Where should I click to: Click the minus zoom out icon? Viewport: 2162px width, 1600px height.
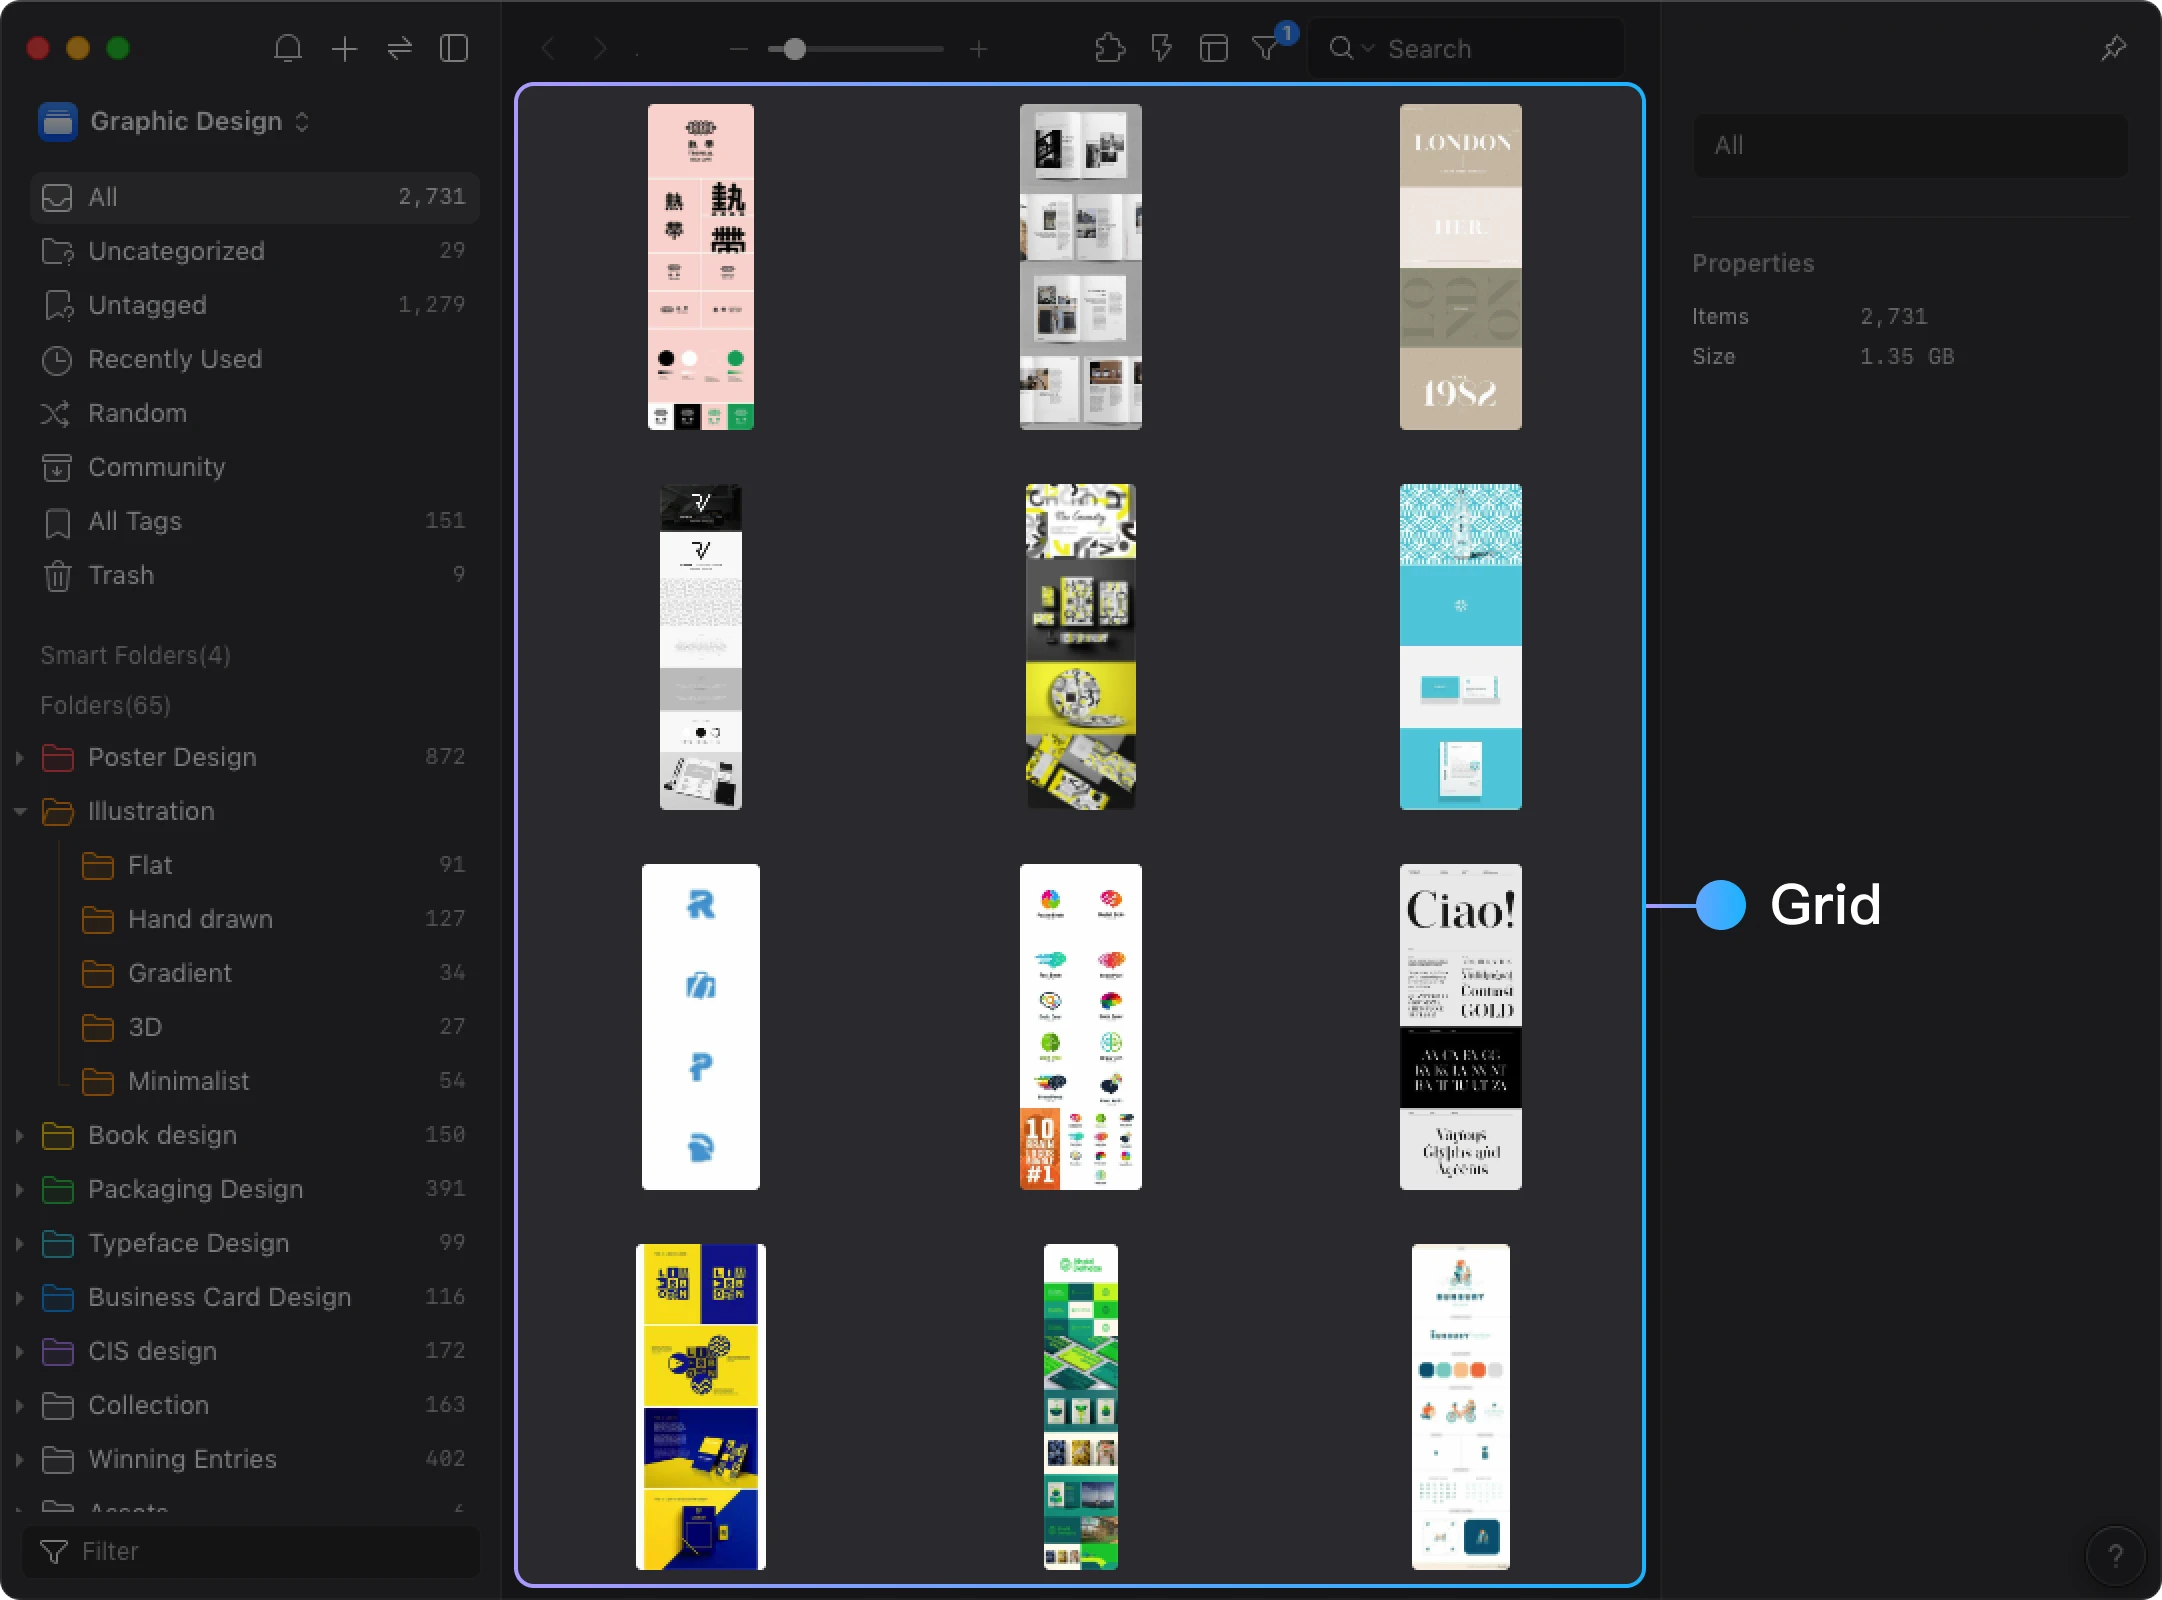(738, 48)
